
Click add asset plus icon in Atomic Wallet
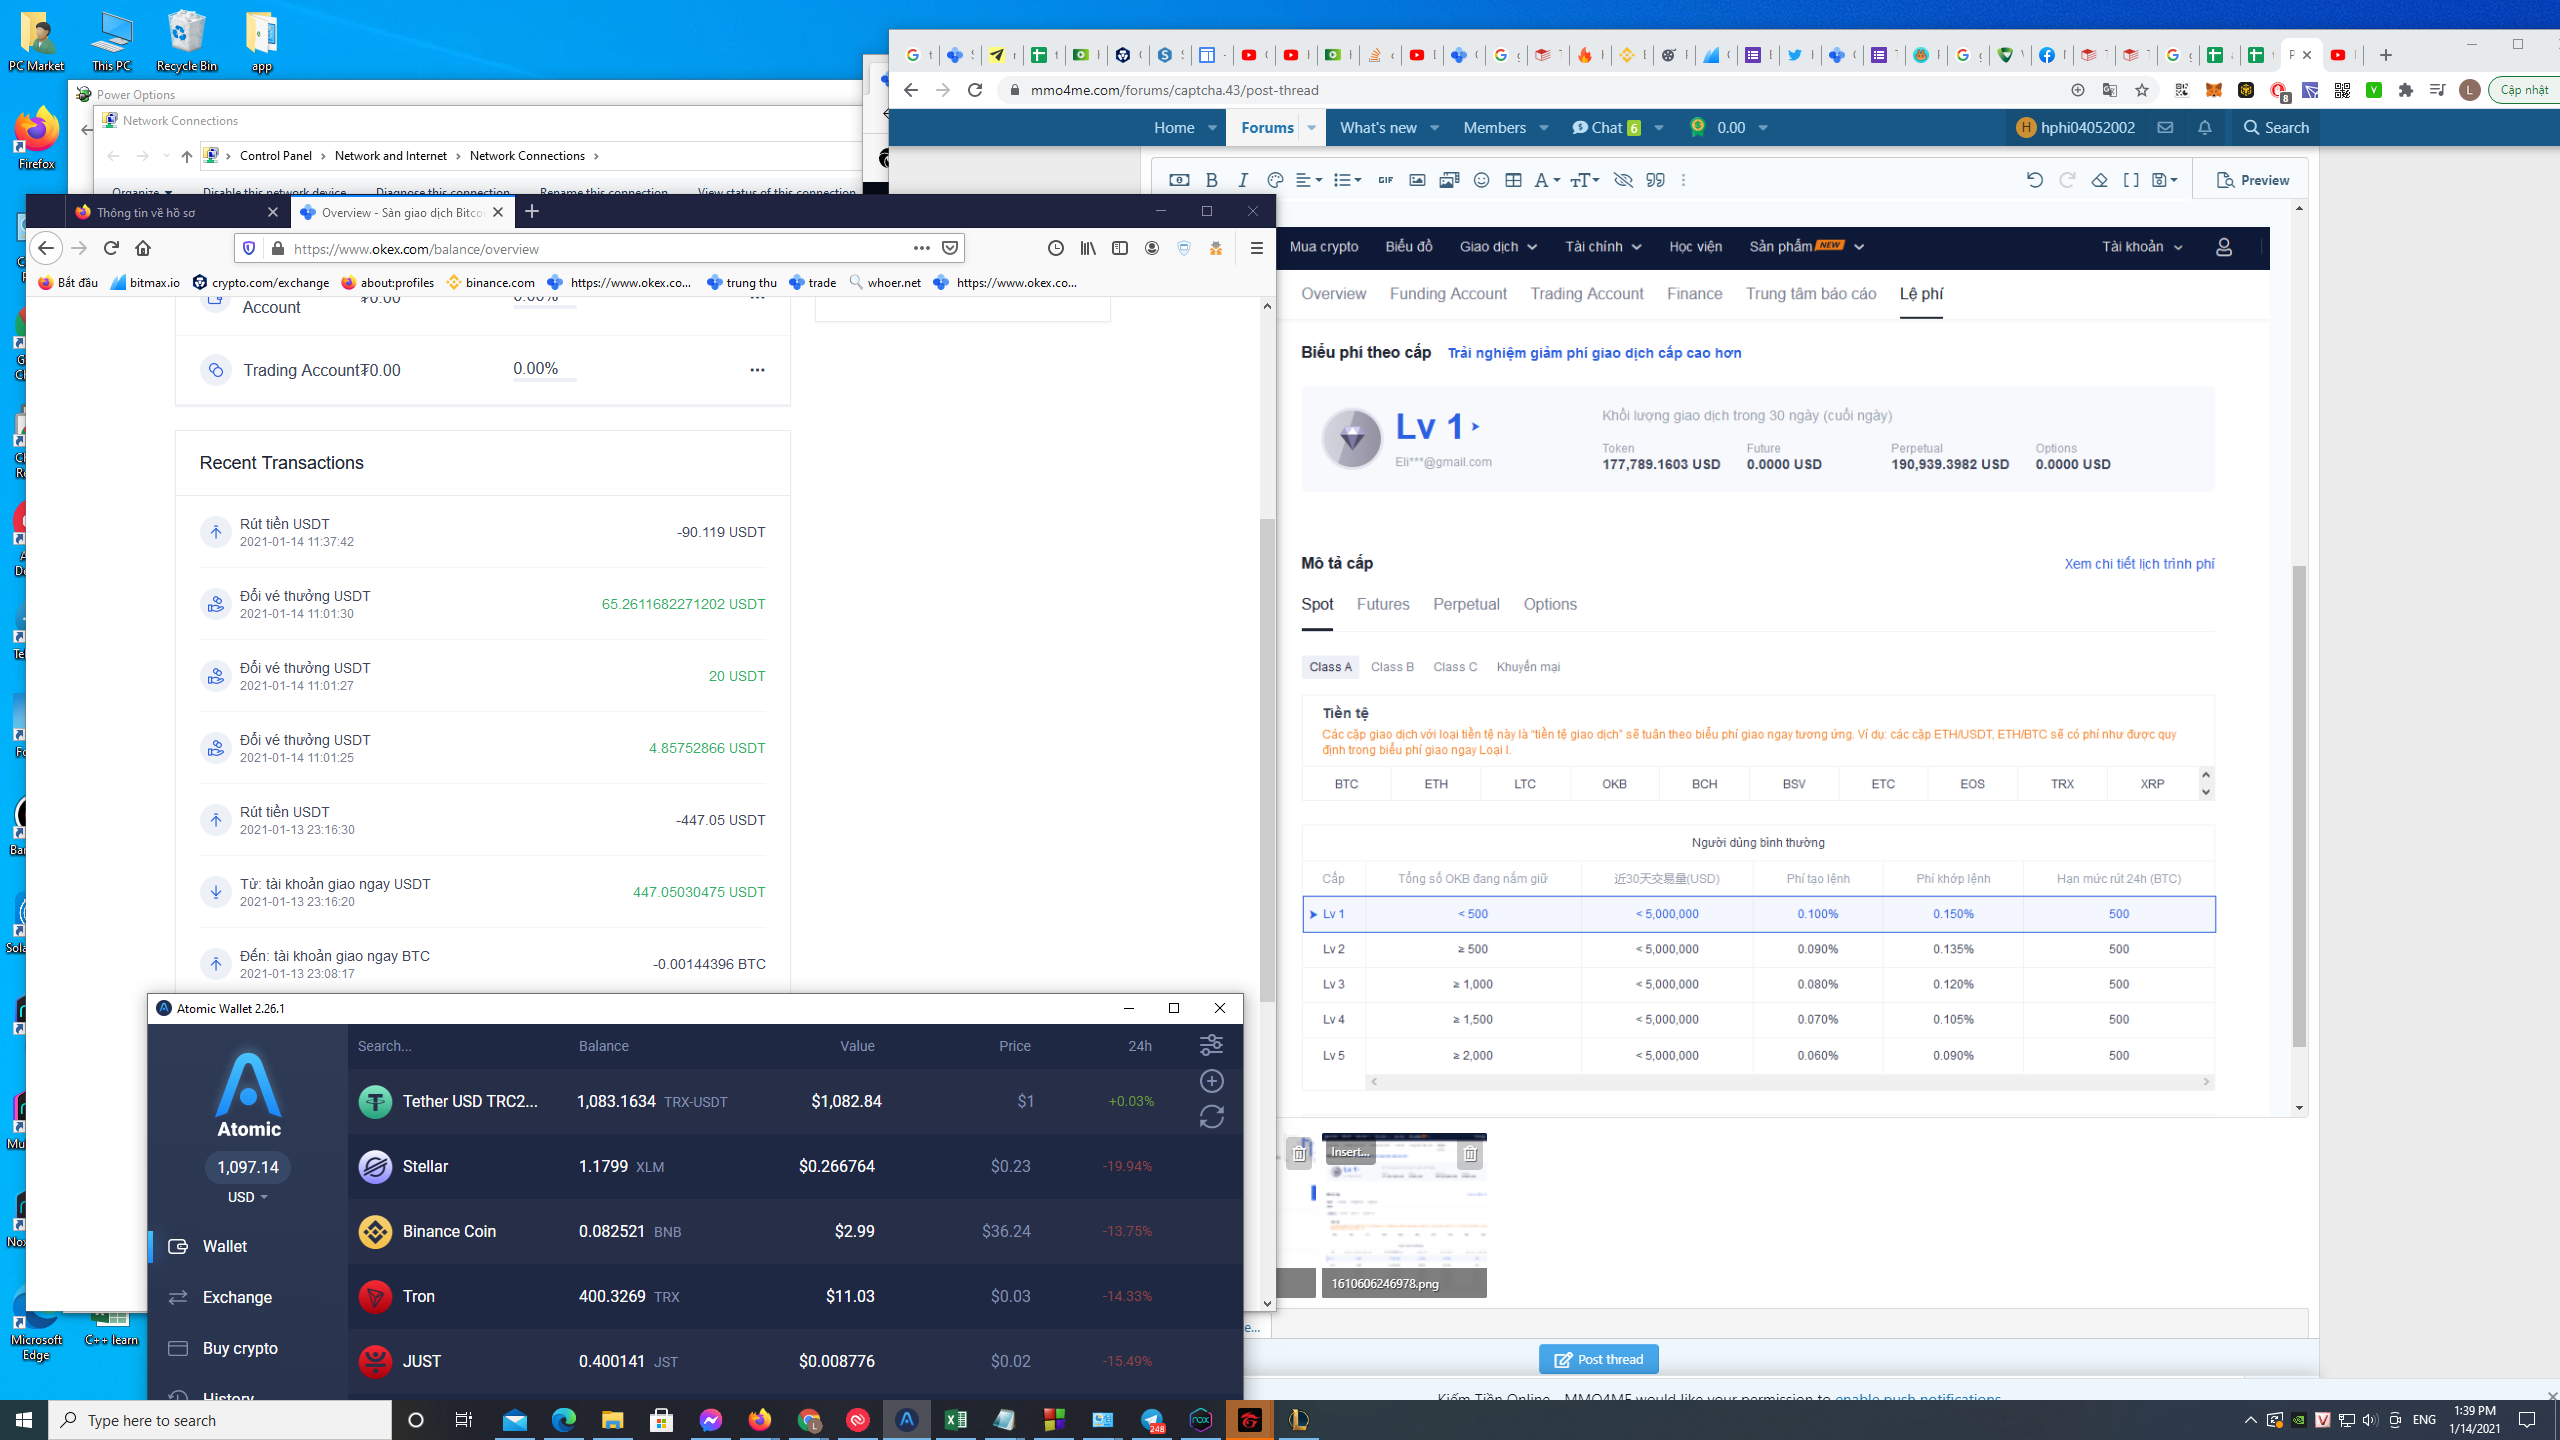[1211, 1081]
